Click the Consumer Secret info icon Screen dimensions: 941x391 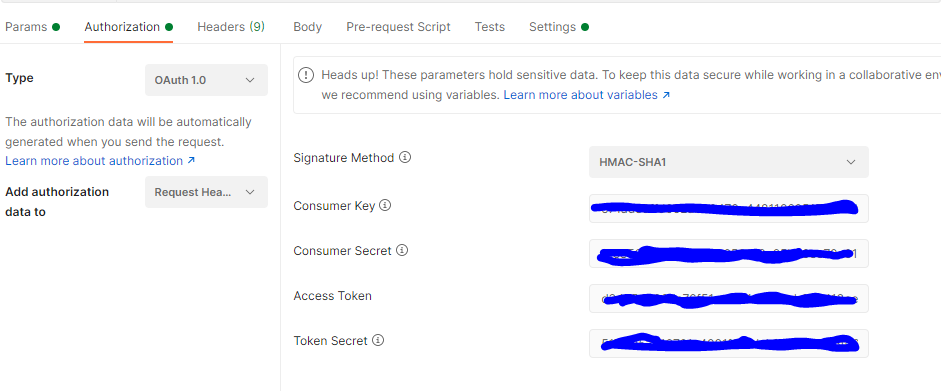pyautogui.click(x=402, y=251)
